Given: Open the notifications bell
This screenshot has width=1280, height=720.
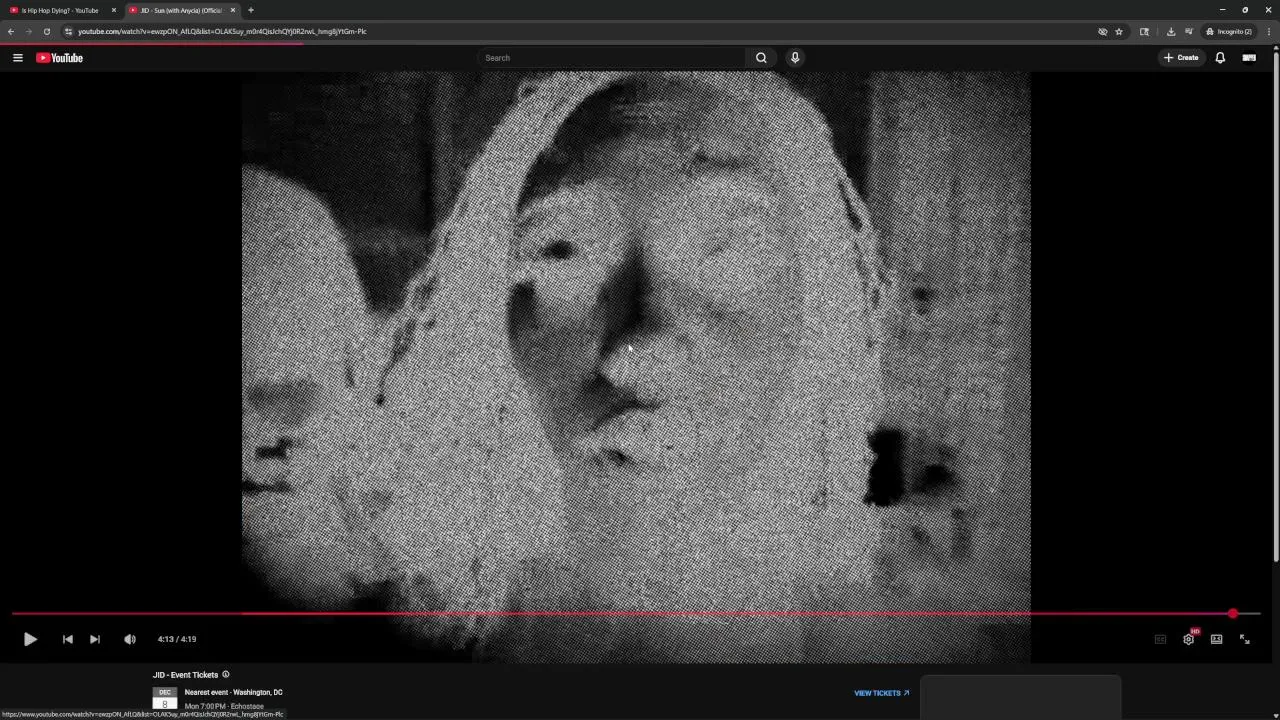Looking at the screenshot, I should (1220, 58).
